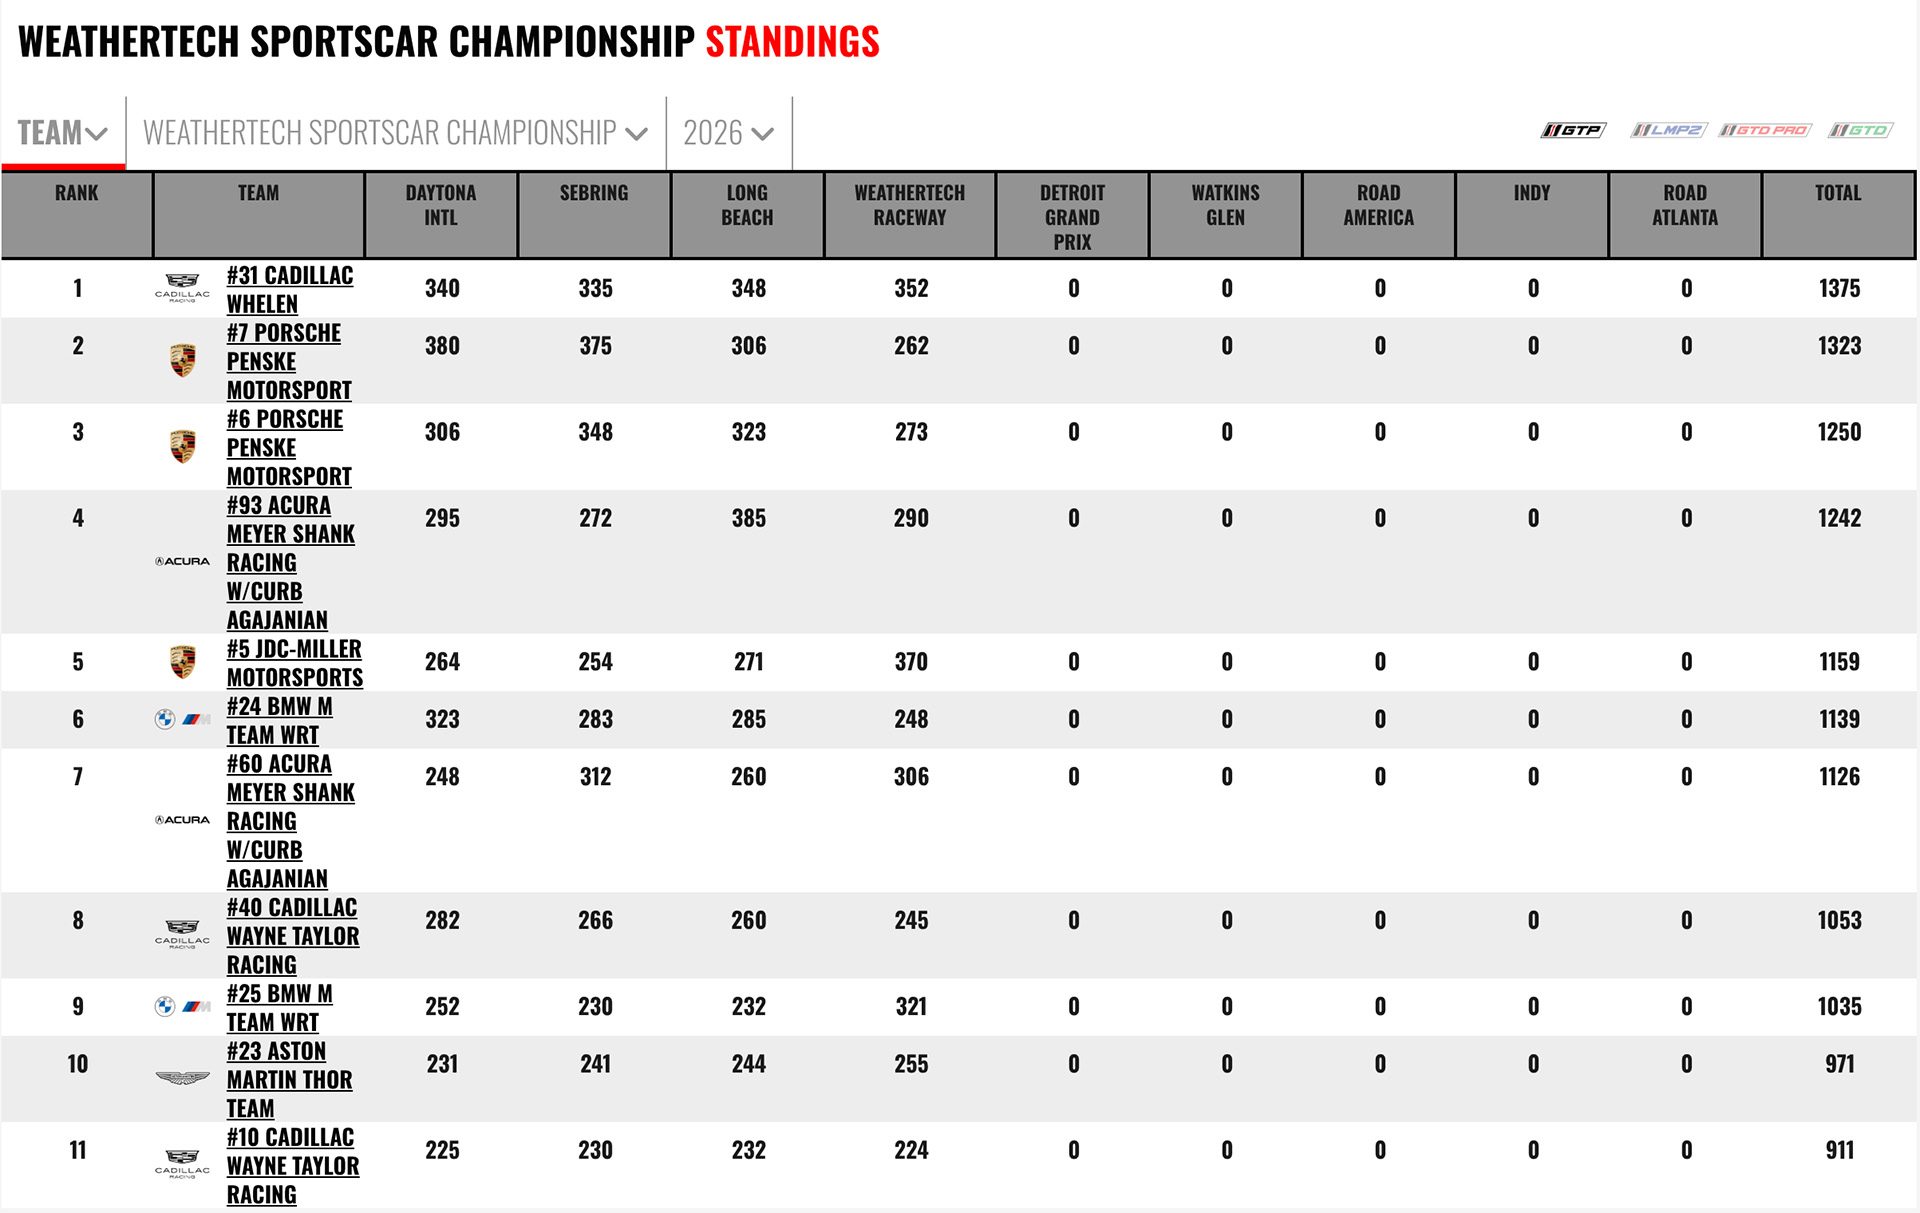
Task: Open the #6 Porsche Penske Motorsport link
Action: click(289, 447)
